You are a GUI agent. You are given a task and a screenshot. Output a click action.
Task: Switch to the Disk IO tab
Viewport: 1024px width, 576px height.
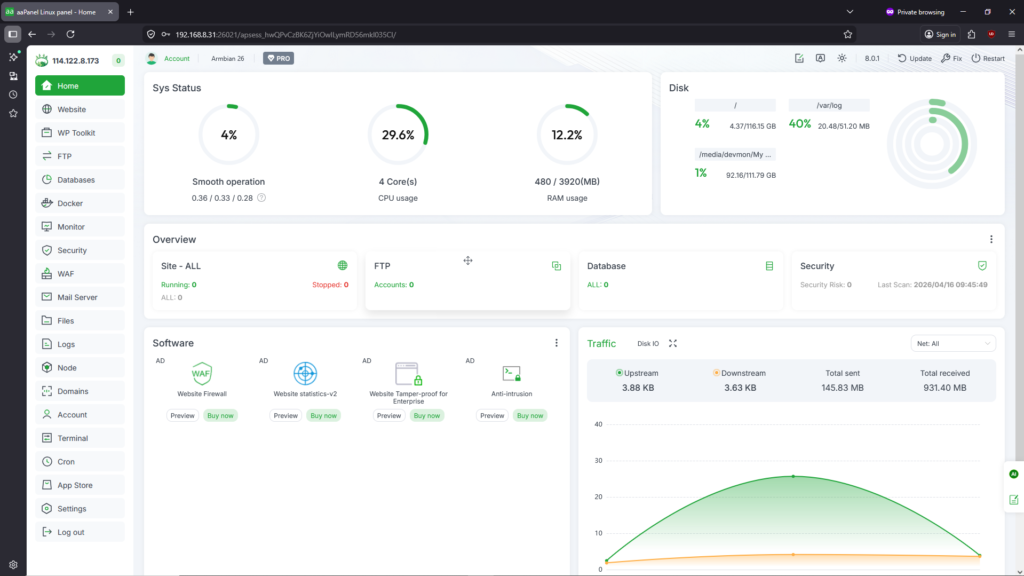click(648, 343)
